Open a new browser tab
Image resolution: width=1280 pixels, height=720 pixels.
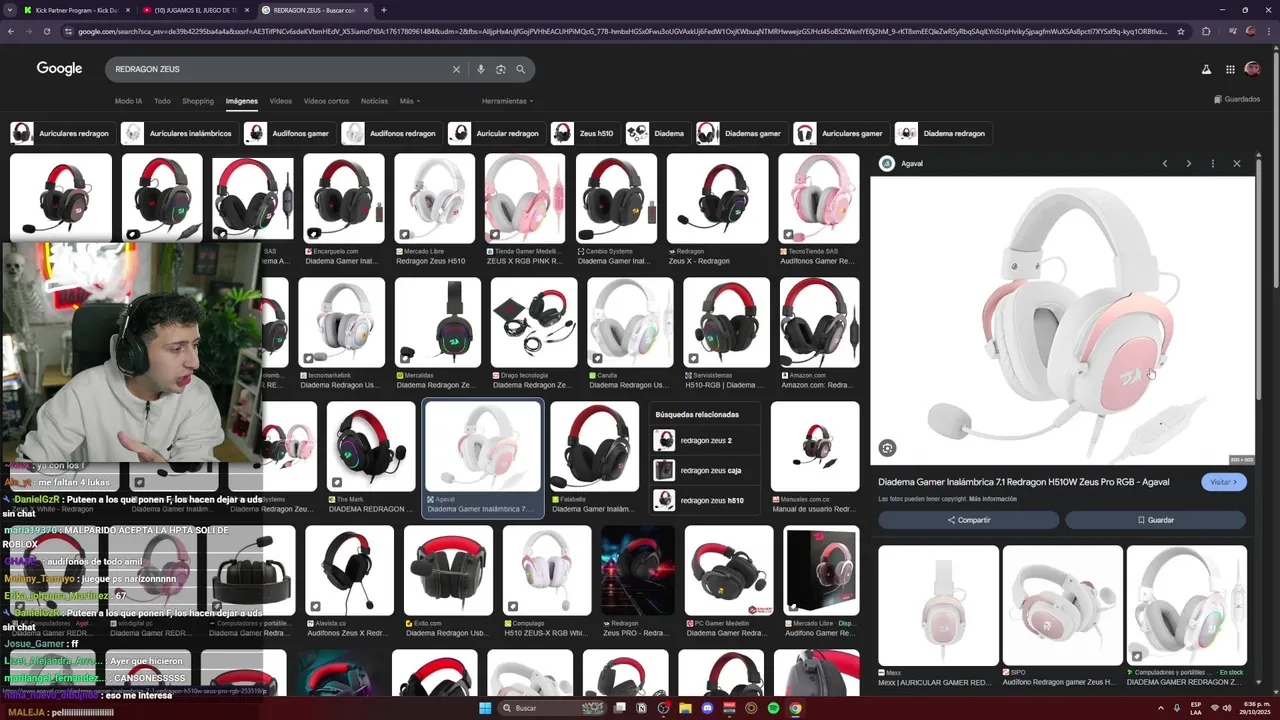pos(384,10)
